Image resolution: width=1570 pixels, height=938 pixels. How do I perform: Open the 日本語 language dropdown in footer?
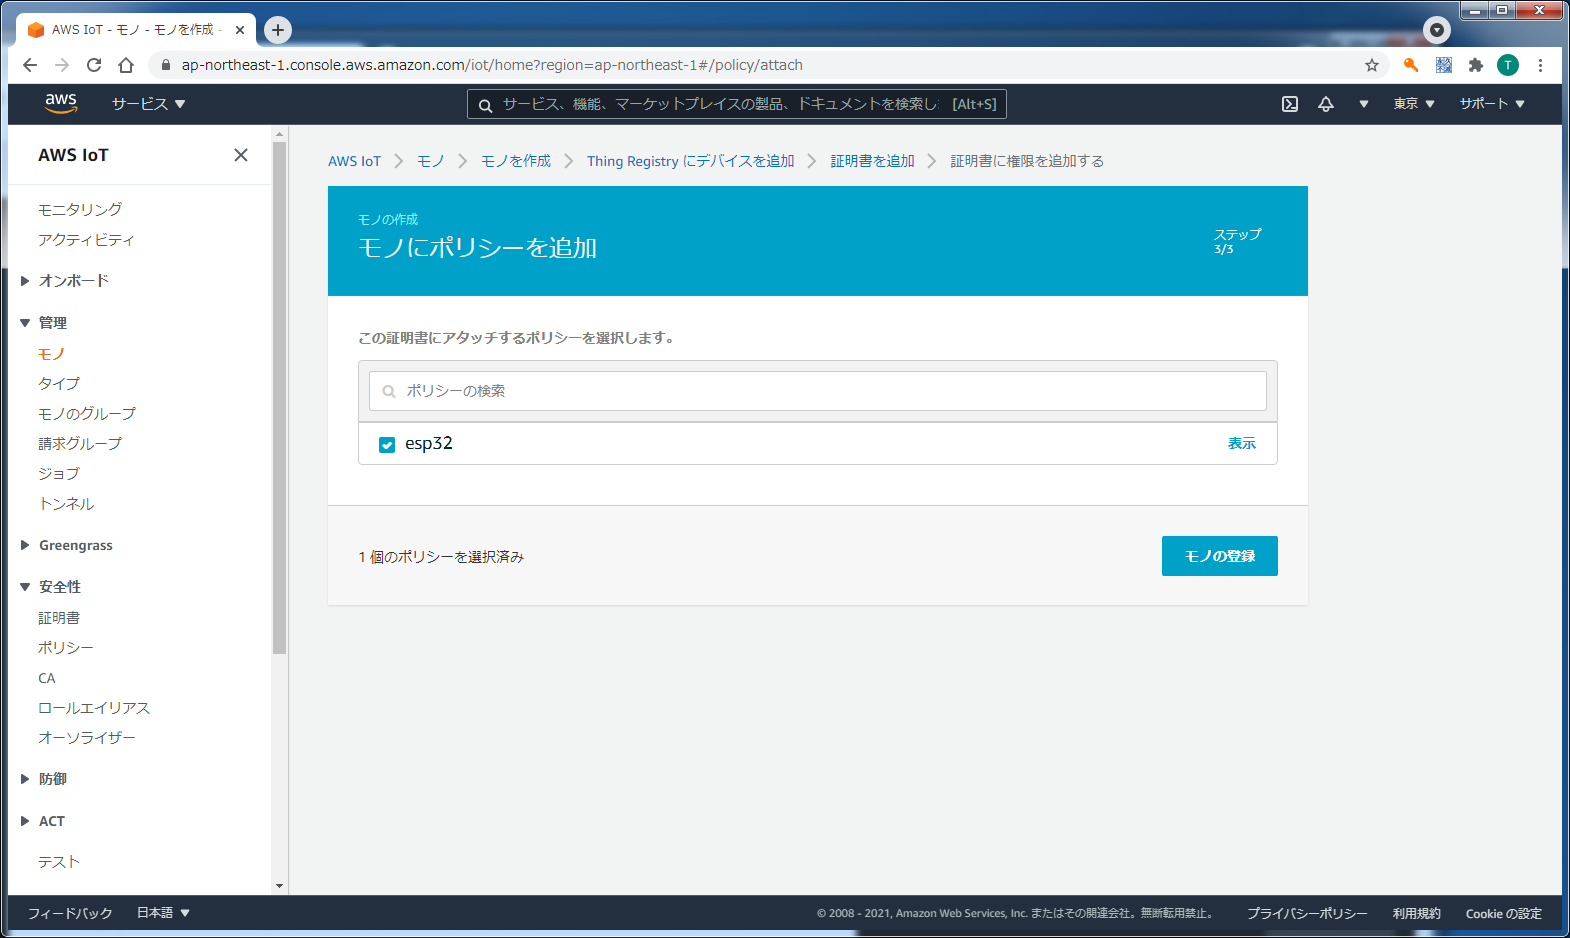click(163, 913)
